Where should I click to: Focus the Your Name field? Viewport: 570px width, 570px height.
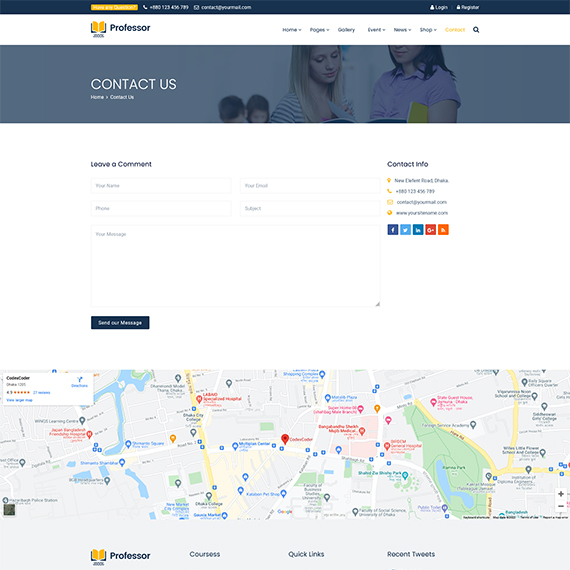pos(161,186)
